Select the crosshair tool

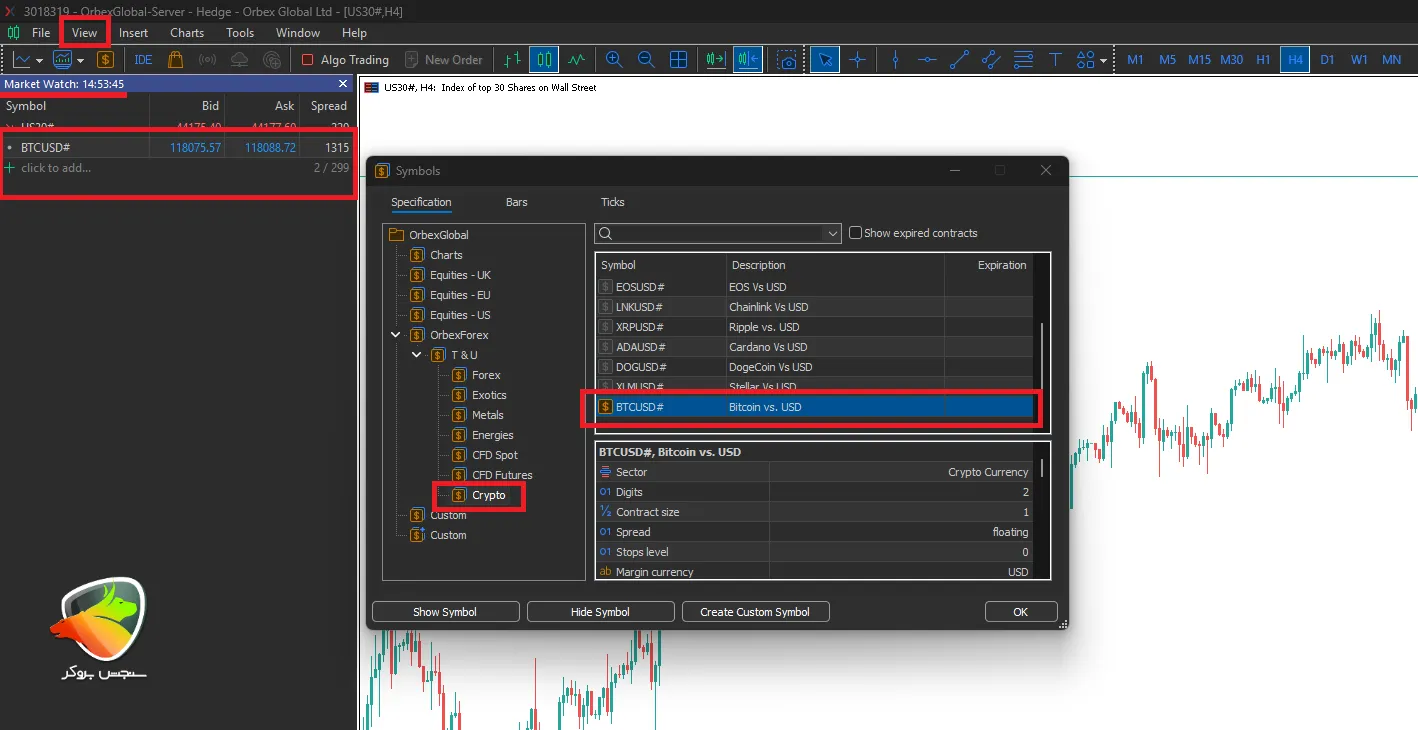tap(857, 60)
